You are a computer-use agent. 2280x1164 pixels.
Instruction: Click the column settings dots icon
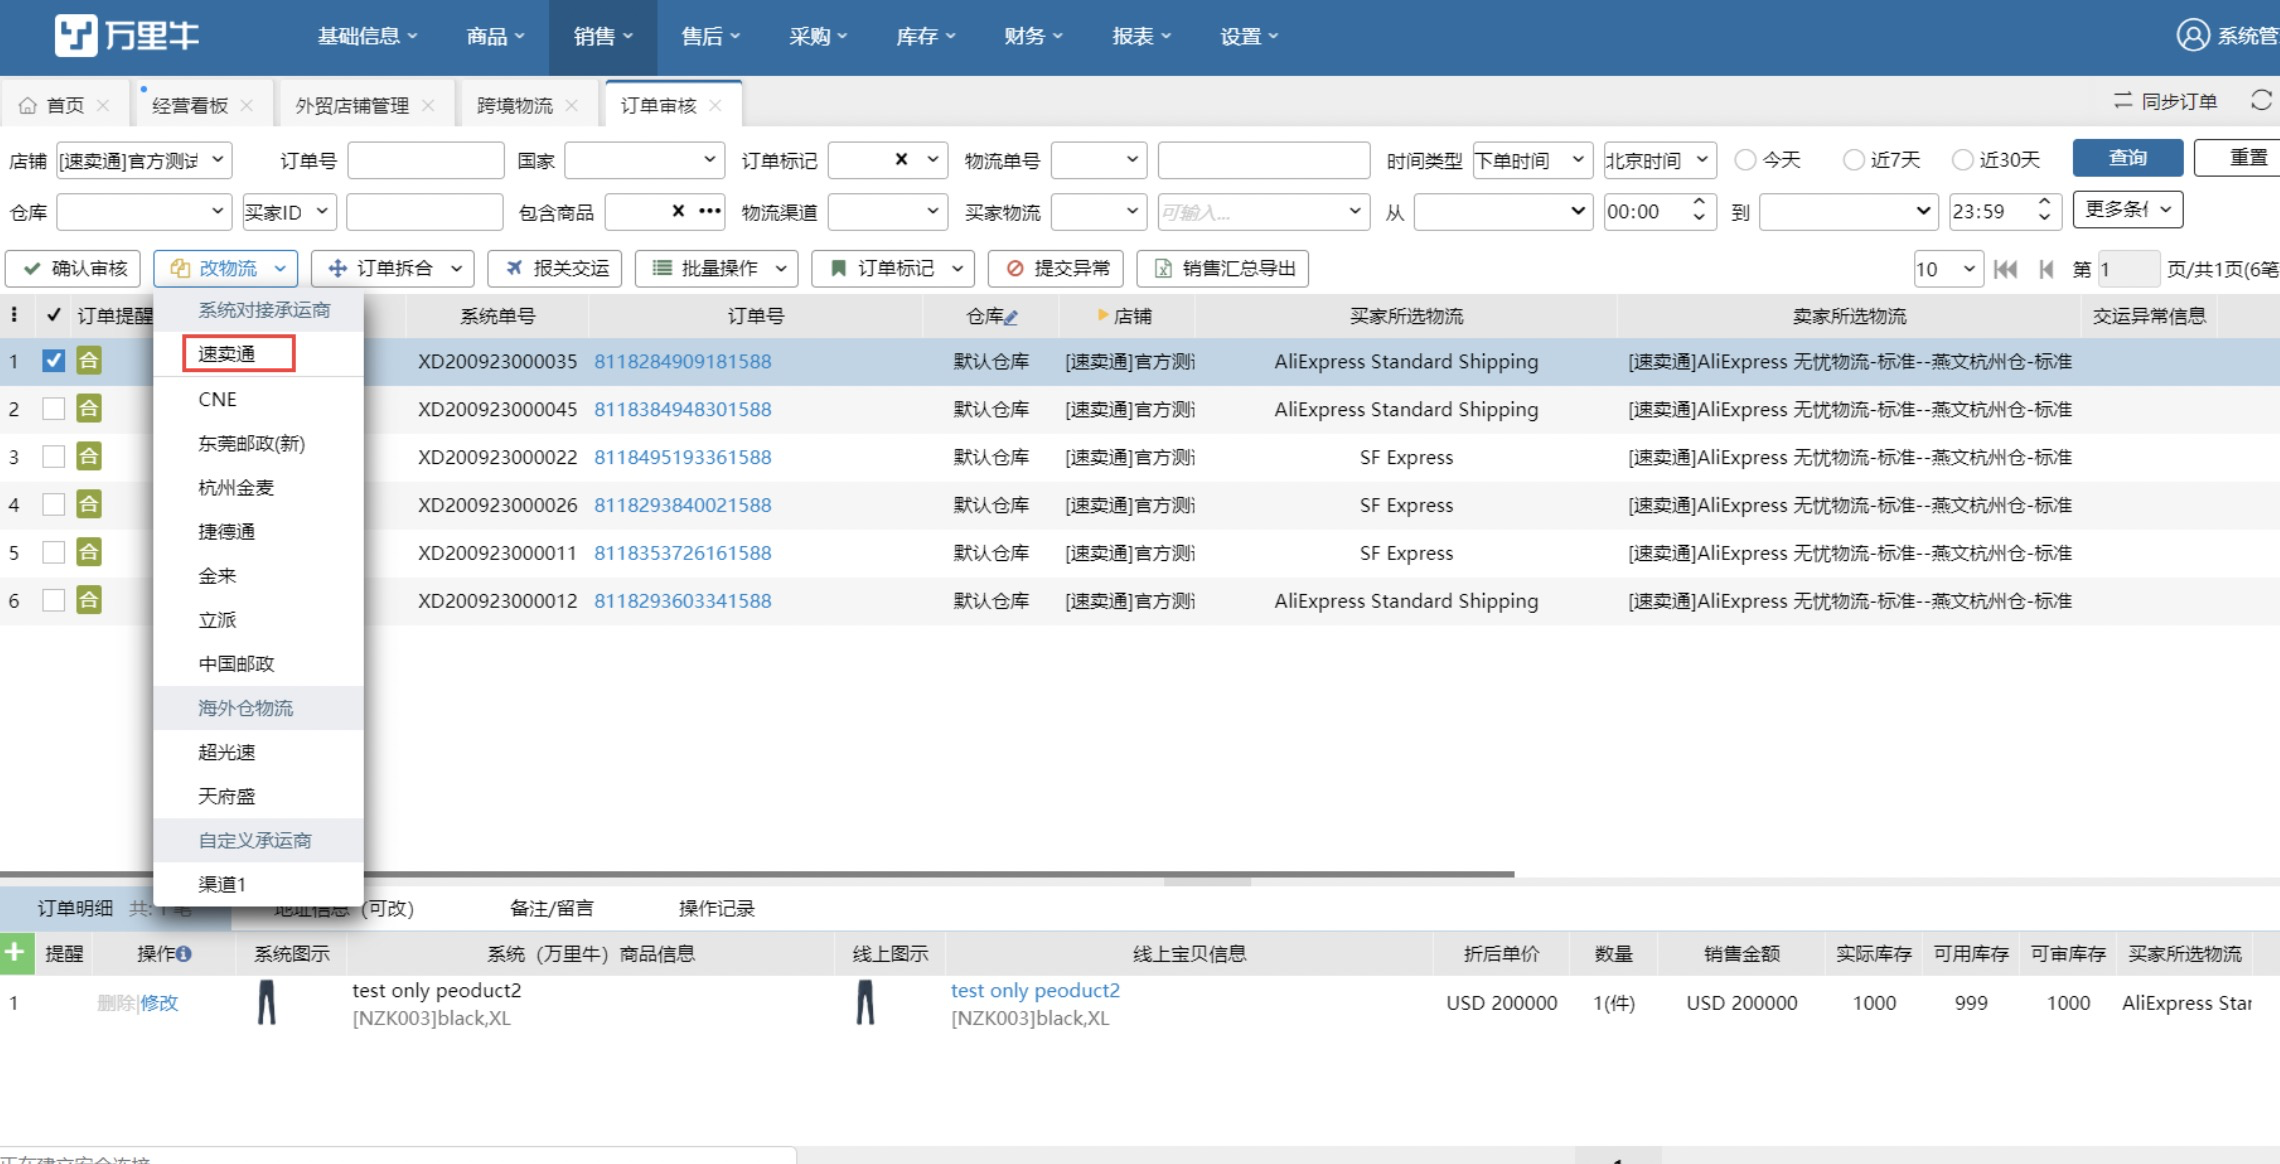(14, 315)
